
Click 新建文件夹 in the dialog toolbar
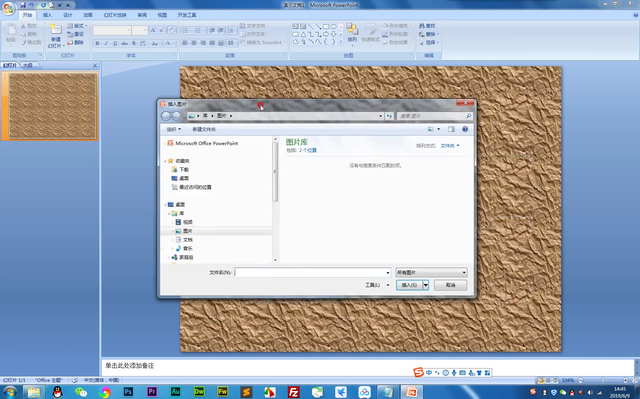click(x=204, y=129)
